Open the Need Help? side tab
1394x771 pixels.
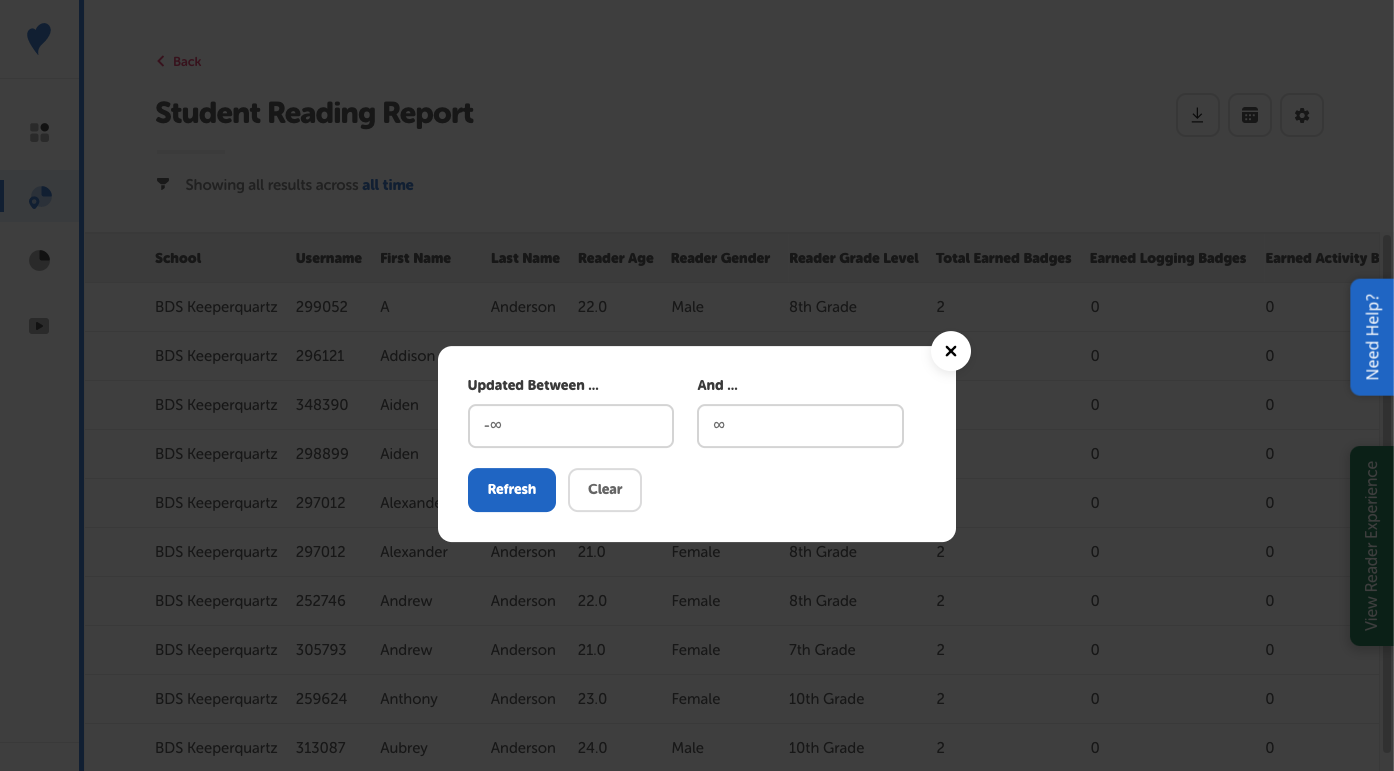(x=1372, y=337)
